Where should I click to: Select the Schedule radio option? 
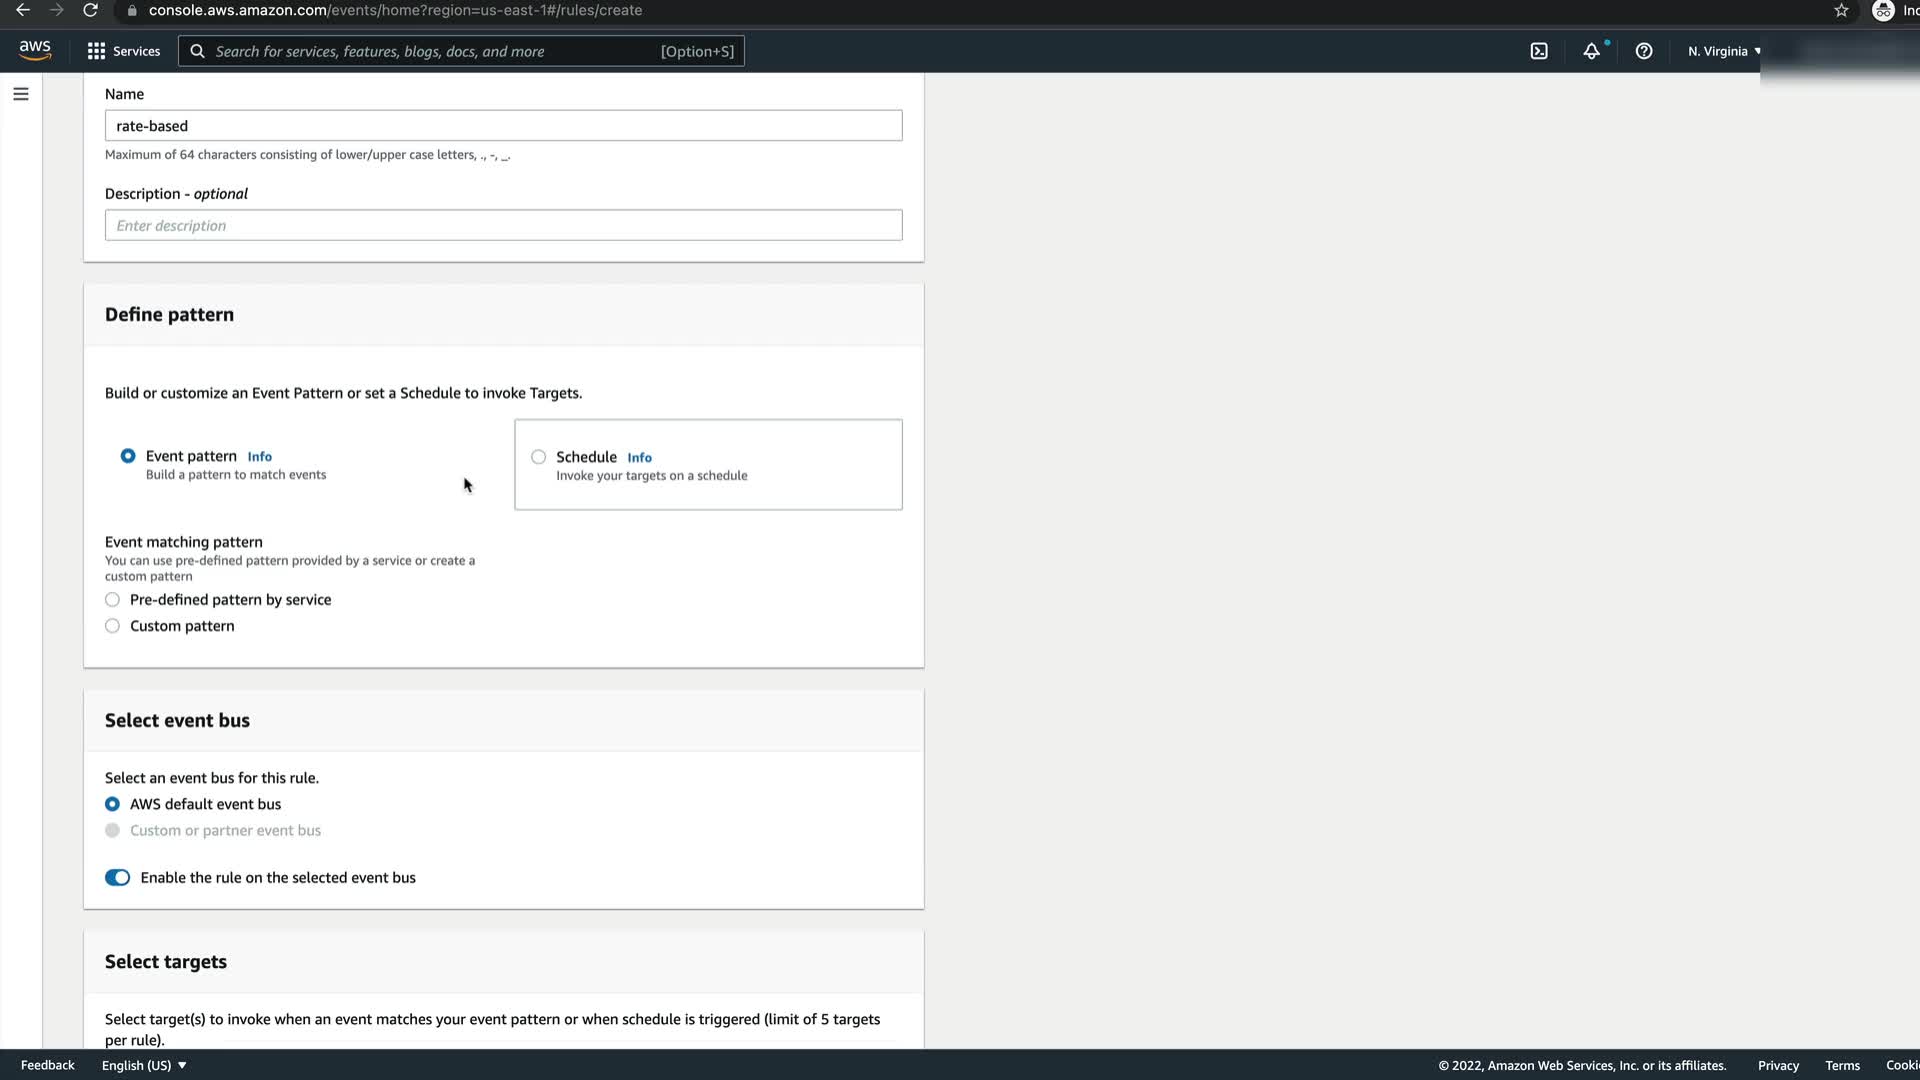[539, 457]
